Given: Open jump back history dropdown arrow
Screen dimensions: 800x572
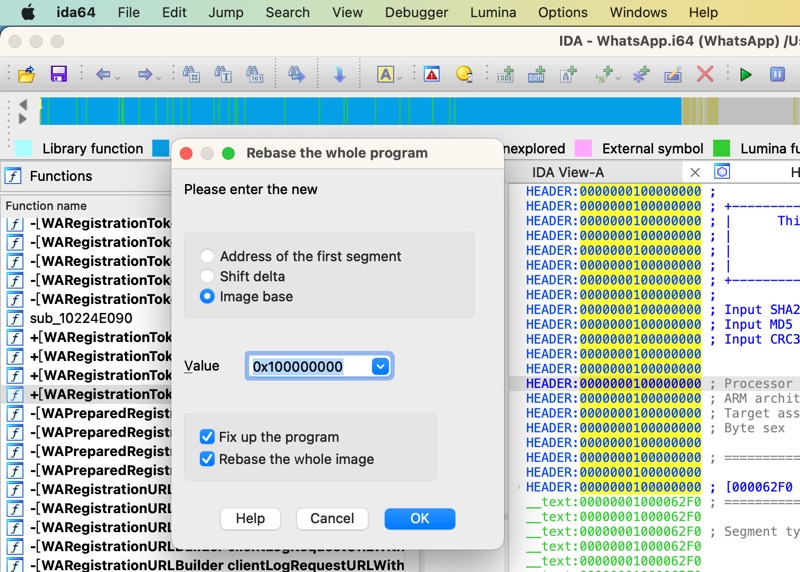Looking at the screenshot, I should (117, 78).
